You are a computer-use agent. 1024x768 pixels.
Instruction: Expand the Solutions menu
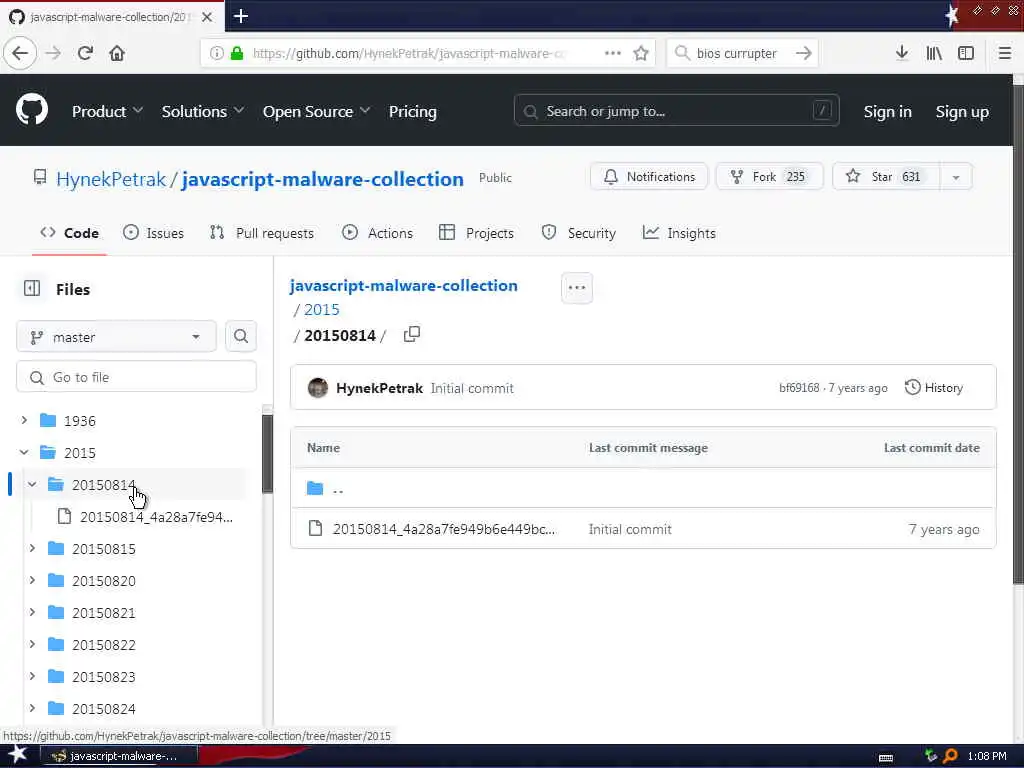pyautogui.click(x=202, y=112)
